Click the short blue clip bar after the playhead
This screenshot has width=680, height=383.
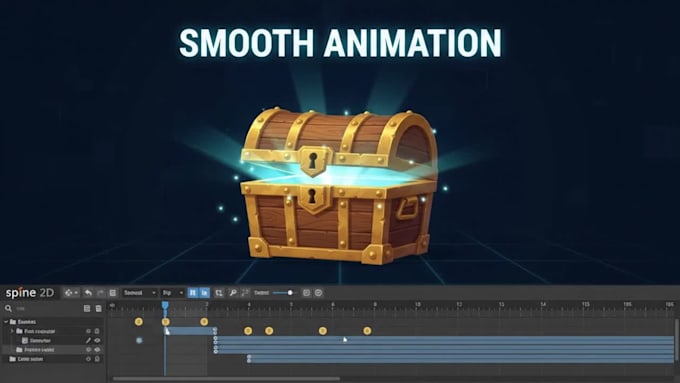coord(190,331)
